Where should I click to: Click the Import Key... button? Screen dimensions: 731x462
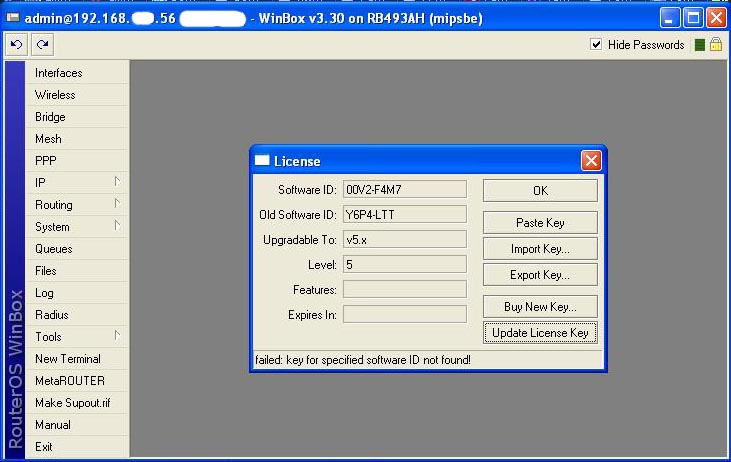[x=540, y=249]
